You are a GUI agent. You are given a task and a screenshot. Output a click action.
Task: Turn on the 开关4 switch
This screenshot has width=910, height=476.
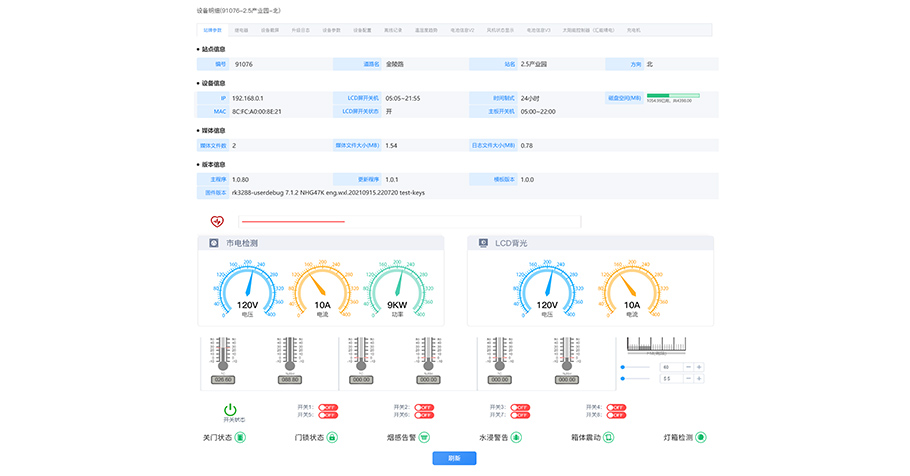(x=616, y=407)
